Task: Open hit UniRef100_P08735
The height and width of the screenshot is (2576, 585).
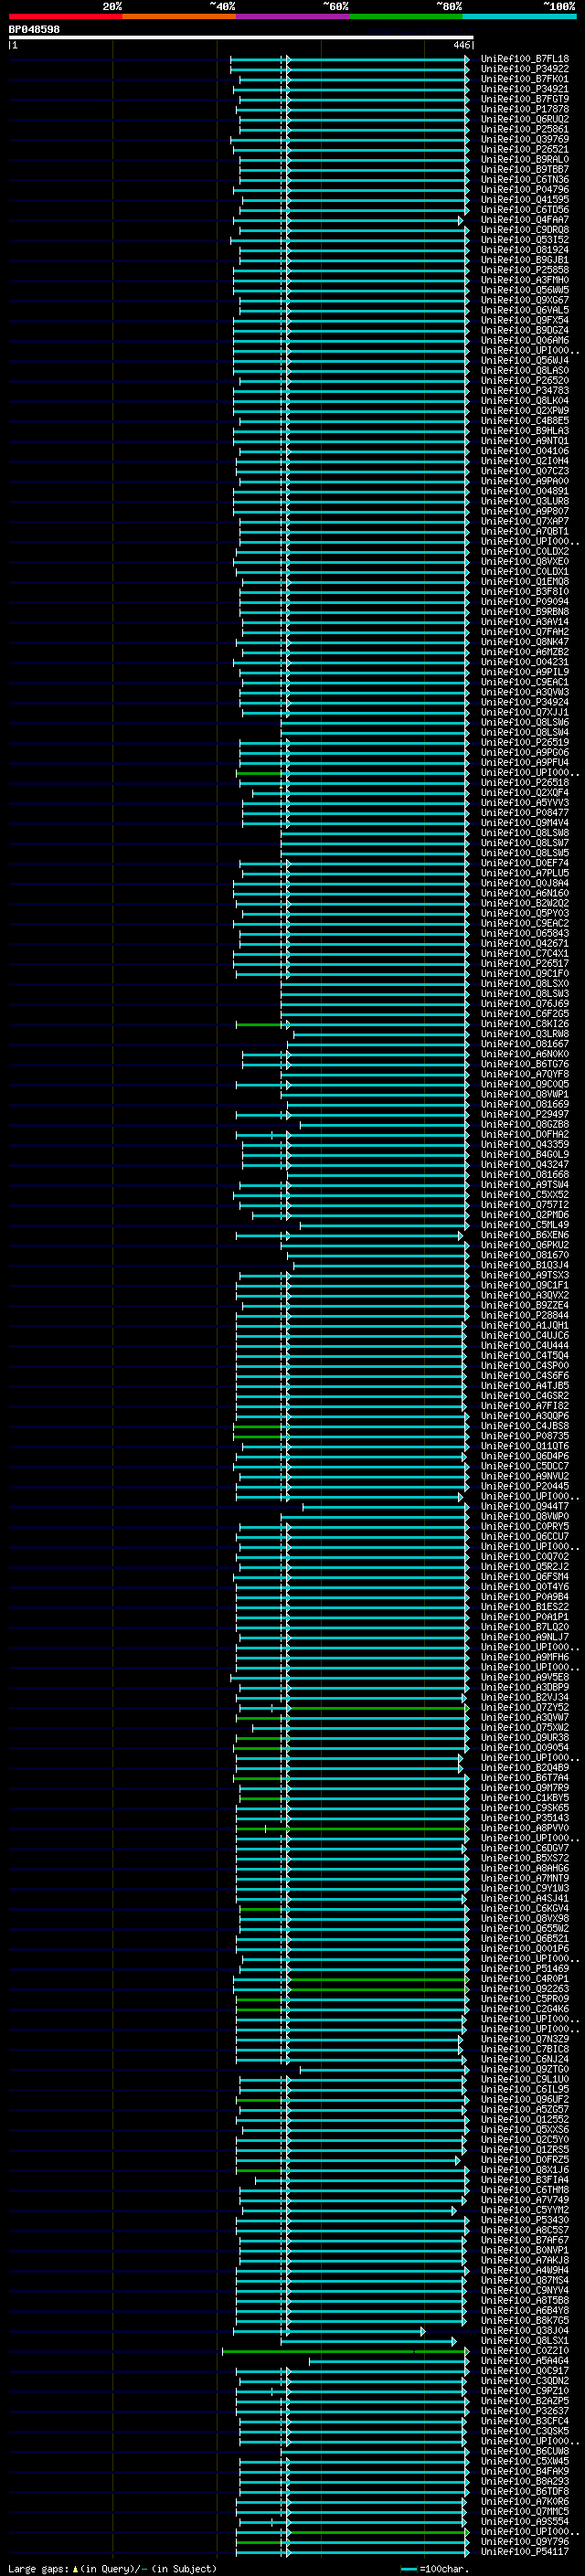Action: [x=524, y=1436]
